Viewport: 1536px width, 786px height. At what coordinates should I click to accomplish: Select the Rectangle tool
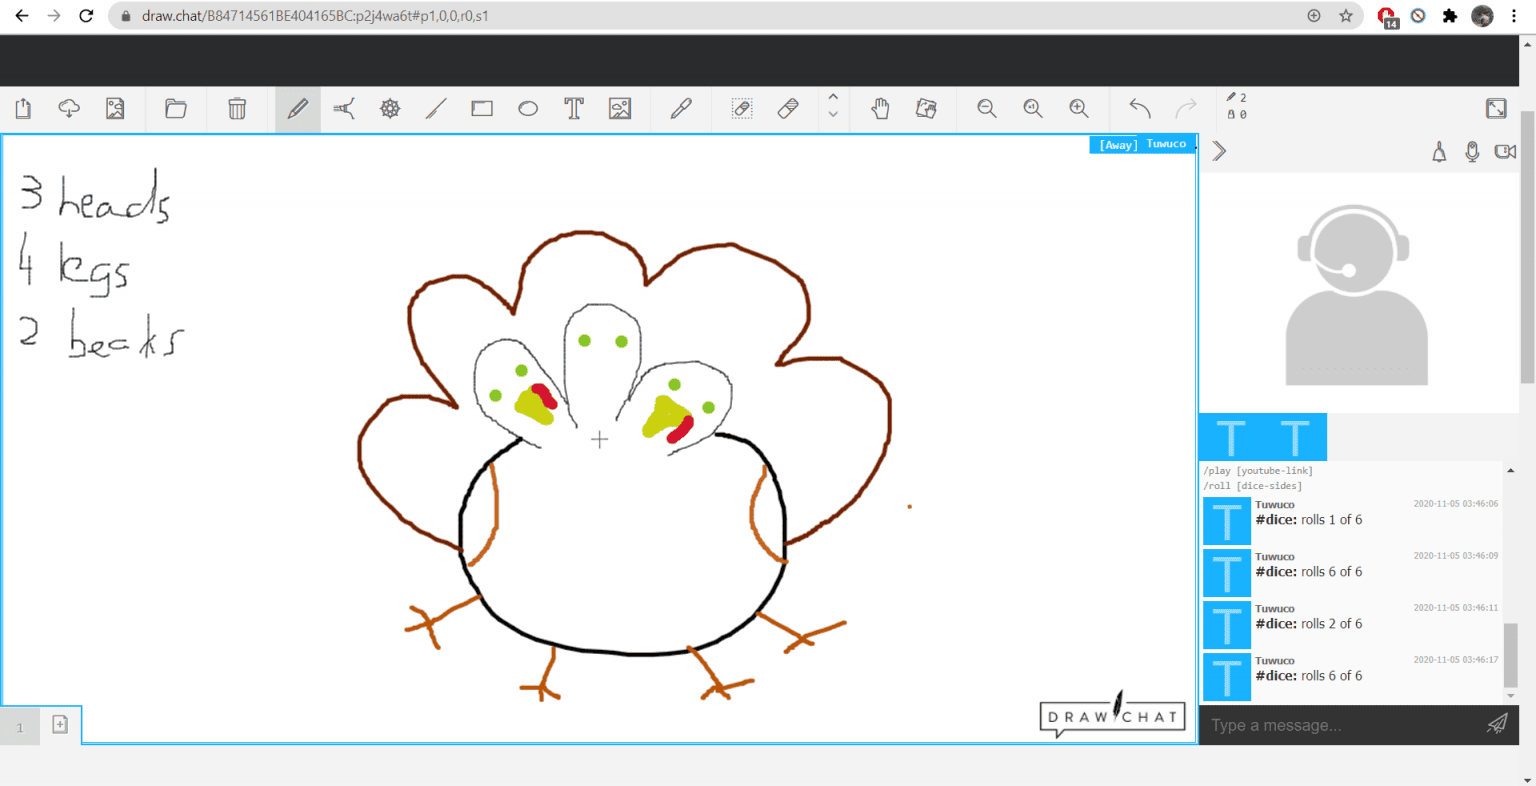(x=481, y=109)
